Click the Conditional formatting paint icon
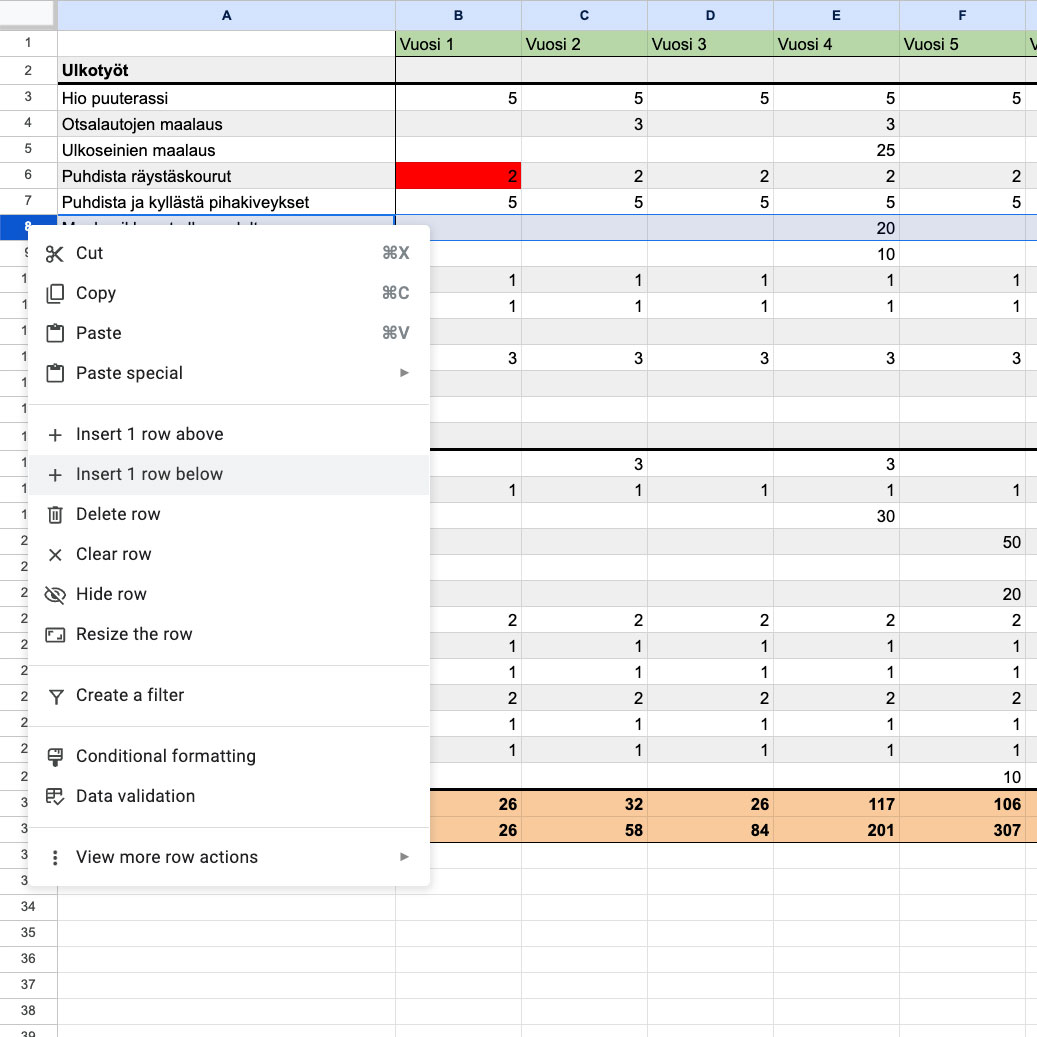1037x1037 pixels. click(55, 757)
